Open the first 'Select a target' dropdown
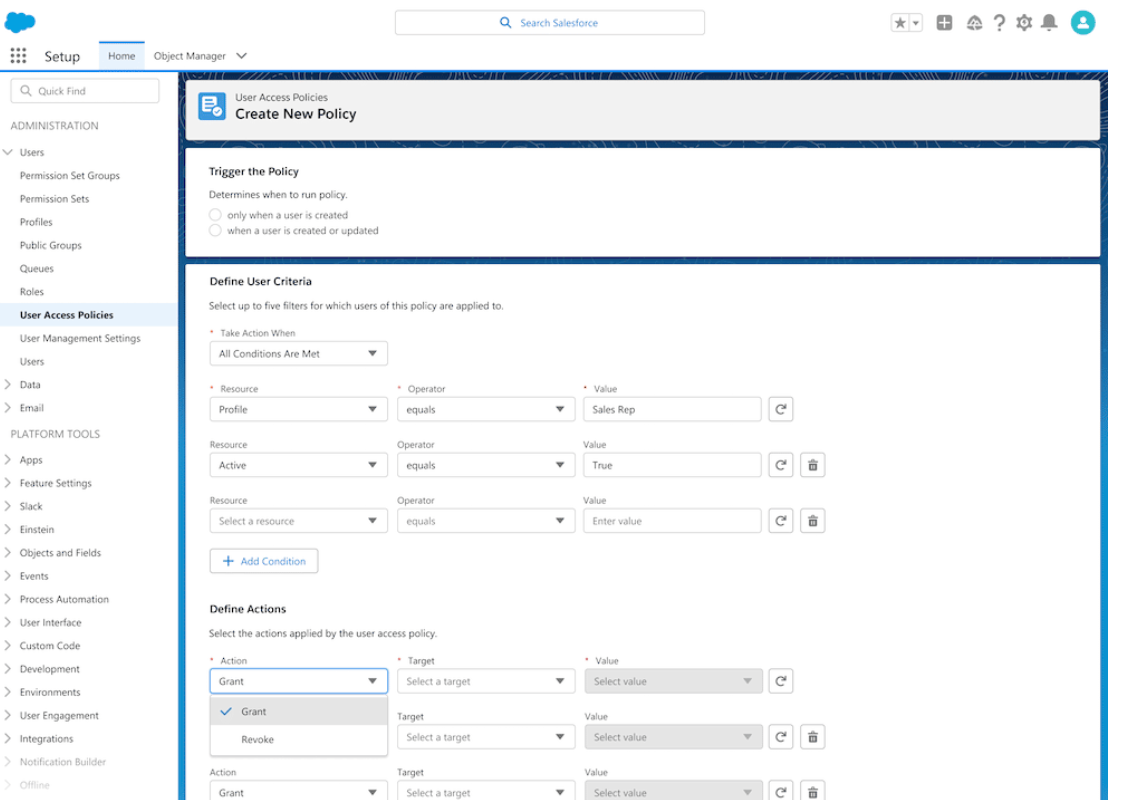 [486, 681]
